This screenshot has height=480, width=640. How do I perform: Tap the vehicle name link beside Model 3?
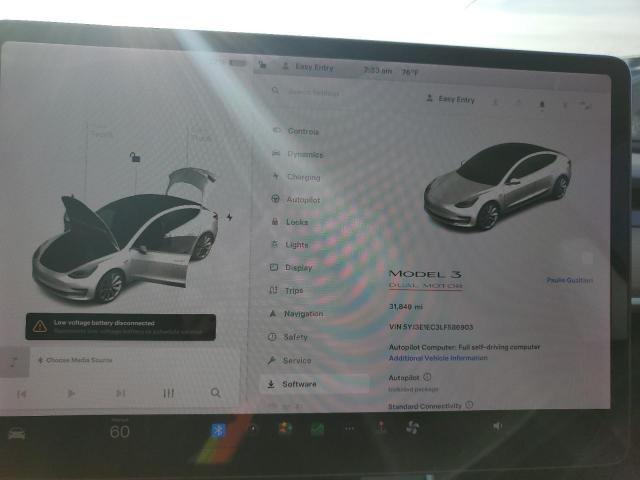(x=569, y=280)
